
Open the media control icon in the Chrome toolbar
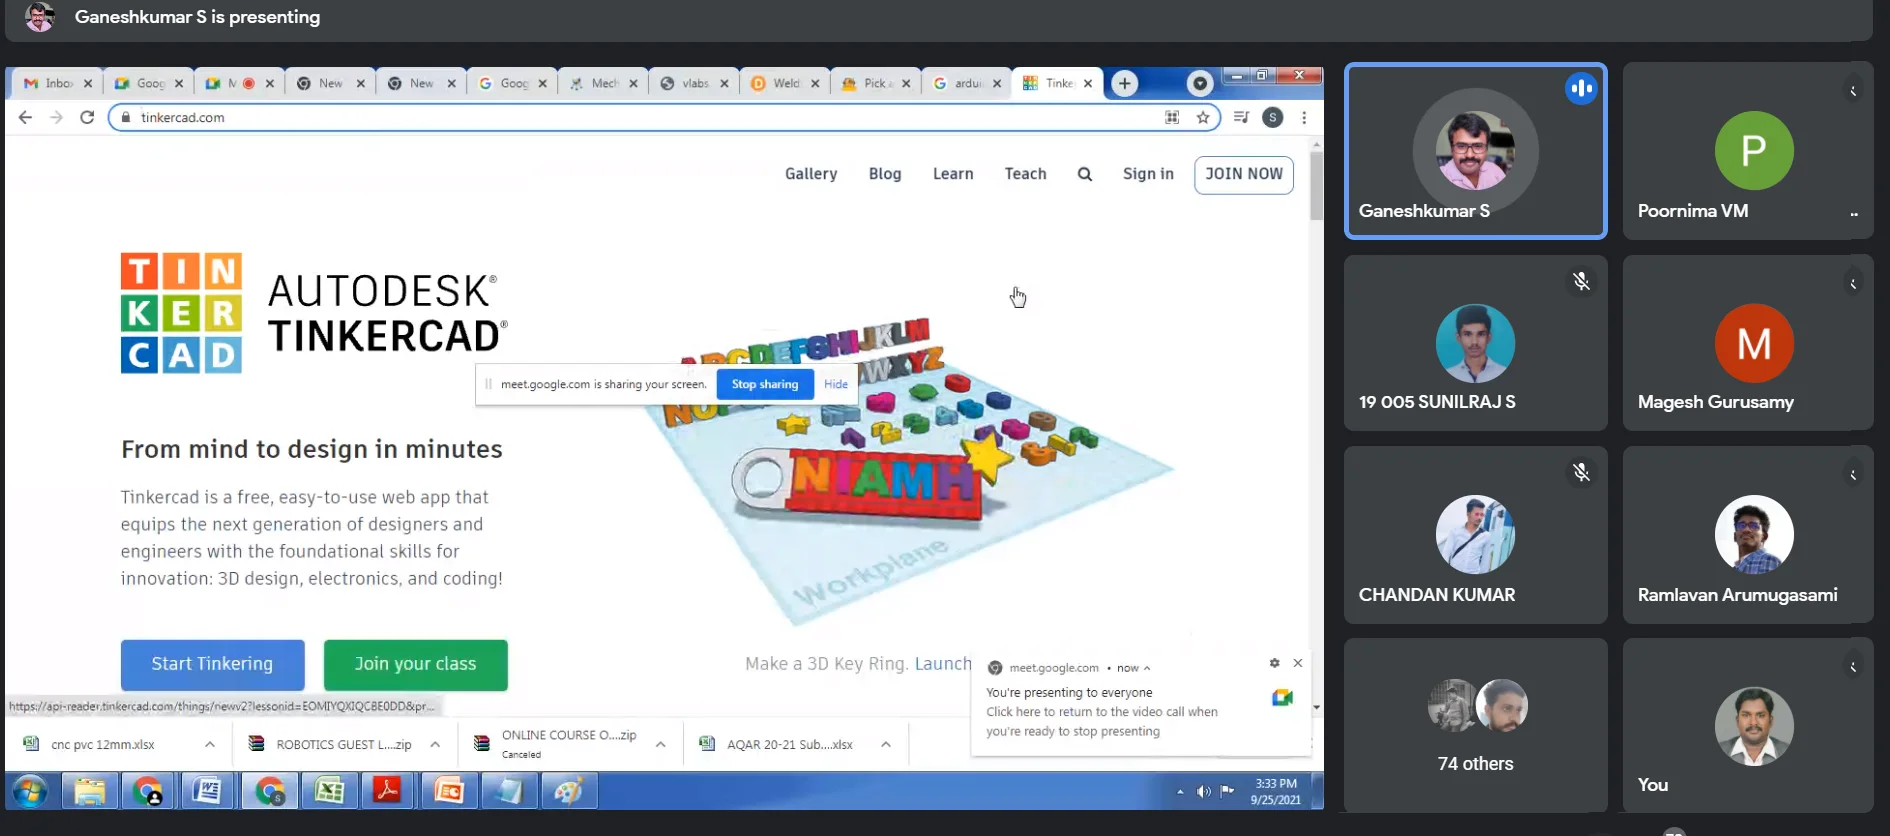pos(1241,117)
